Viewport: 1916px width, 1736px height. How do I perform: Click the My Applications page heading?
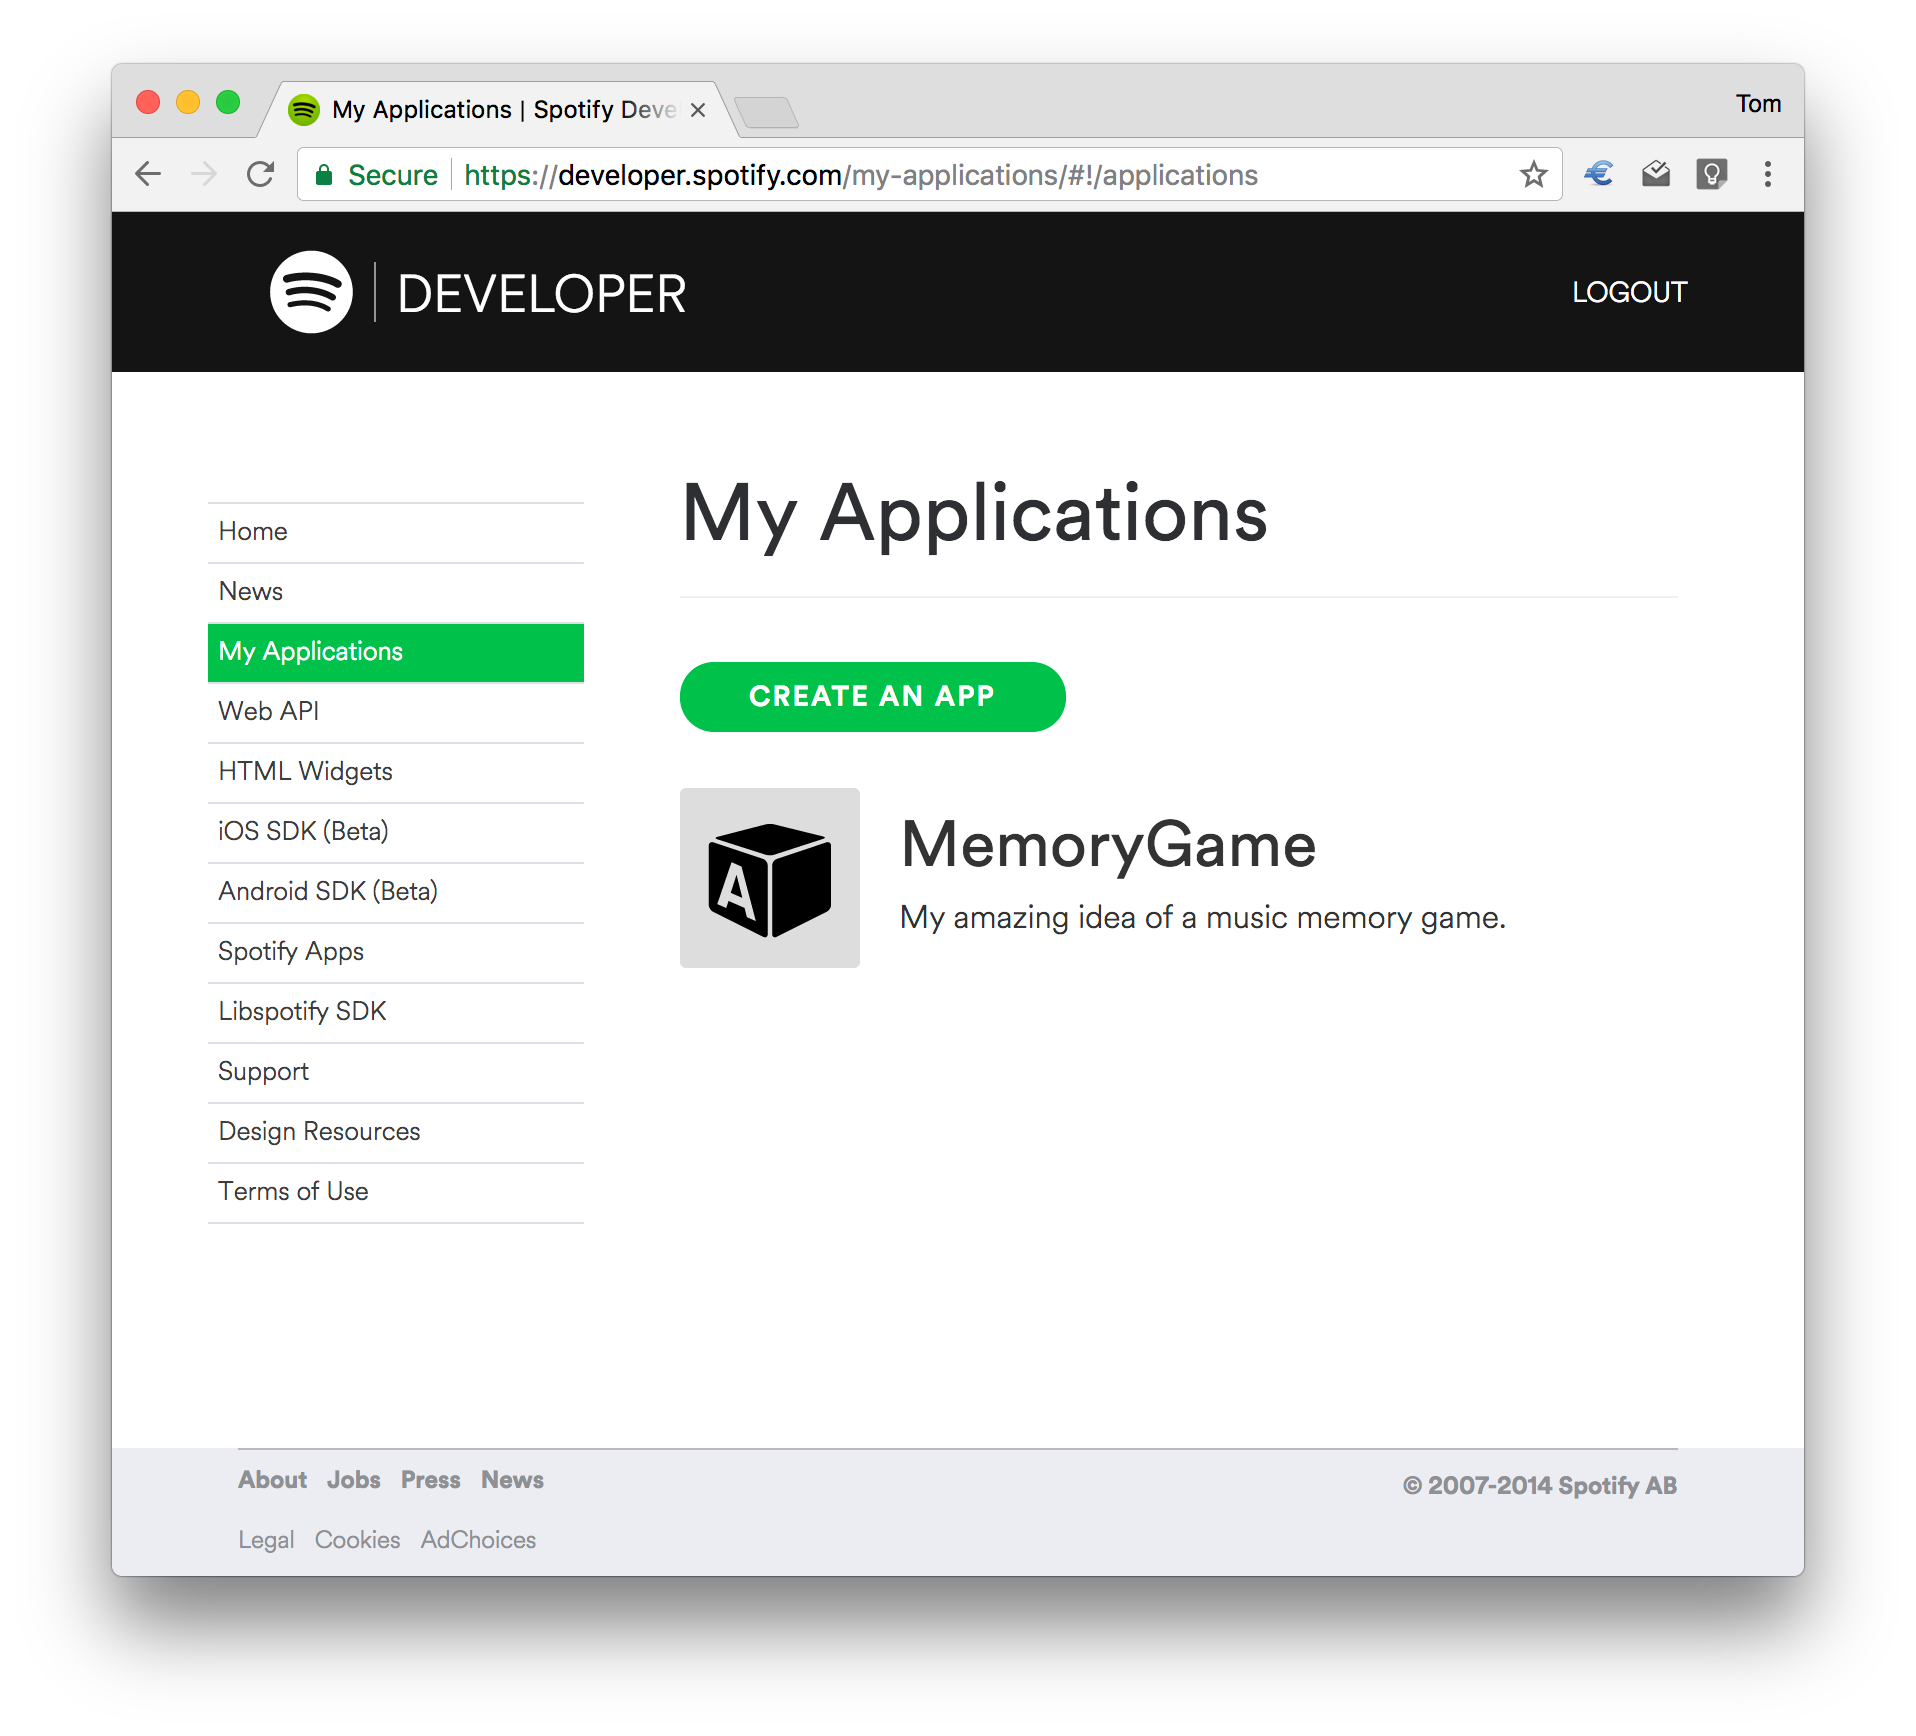pos(975,514)
